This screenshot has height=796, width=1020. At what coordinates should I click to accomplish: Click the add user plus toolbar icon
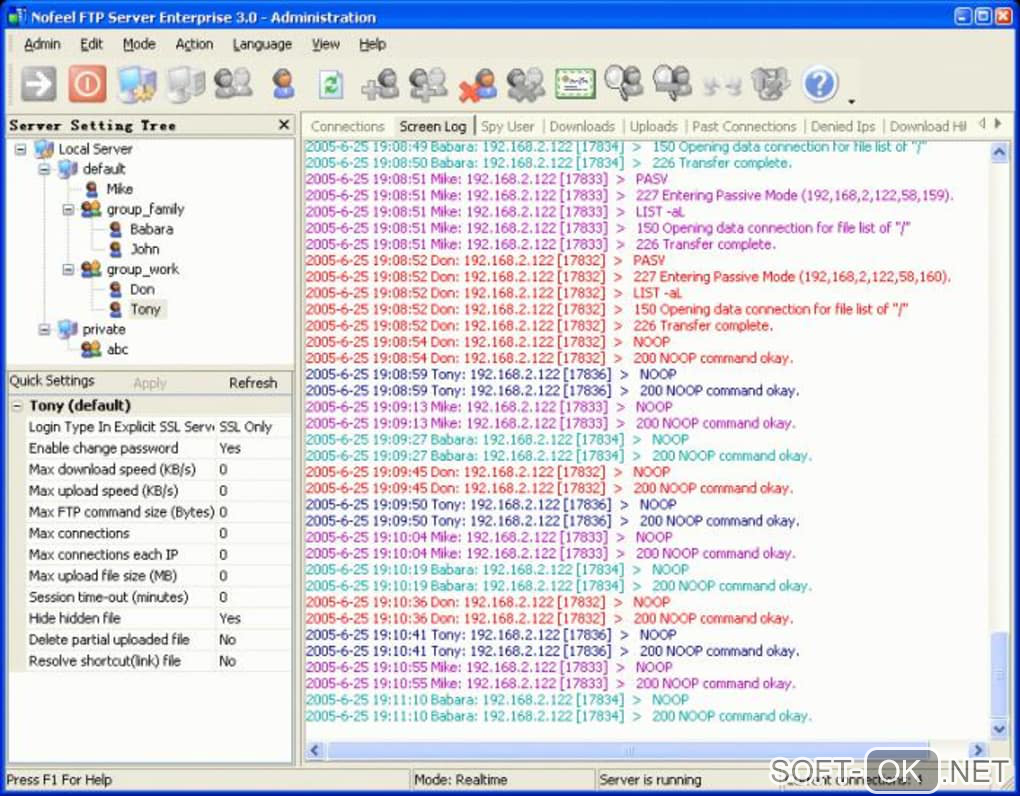click(x=381, y=85)
